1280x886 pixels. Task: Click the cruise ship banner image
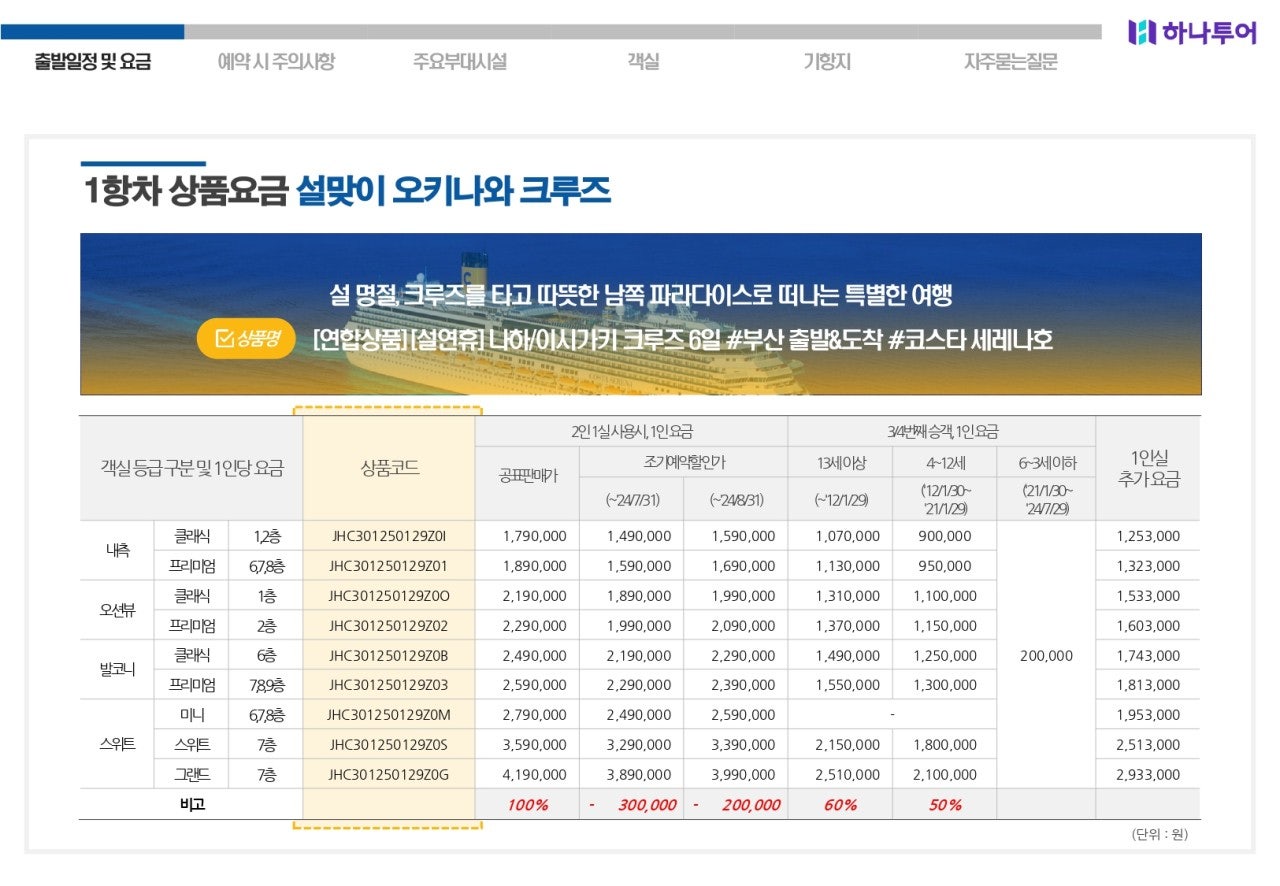(641, 314)
